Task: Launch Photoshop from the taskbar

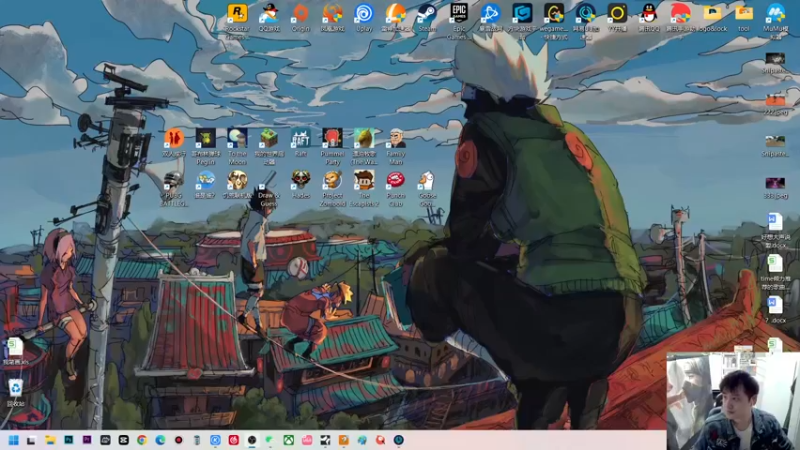Action: tap(68, 440)
